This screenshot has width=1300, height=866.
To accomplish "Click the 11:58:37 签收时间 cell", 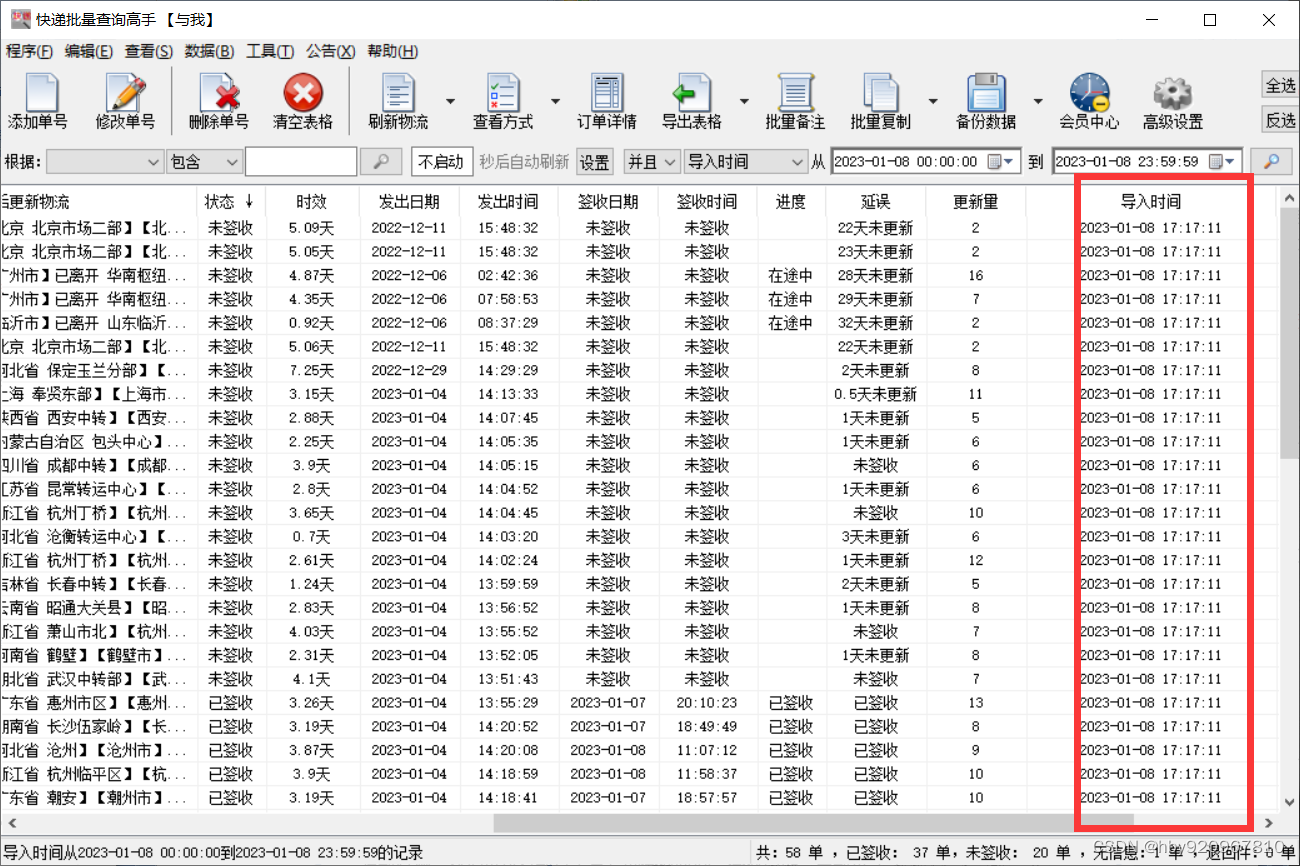I will pyautogui.click(x=707, y=774).
